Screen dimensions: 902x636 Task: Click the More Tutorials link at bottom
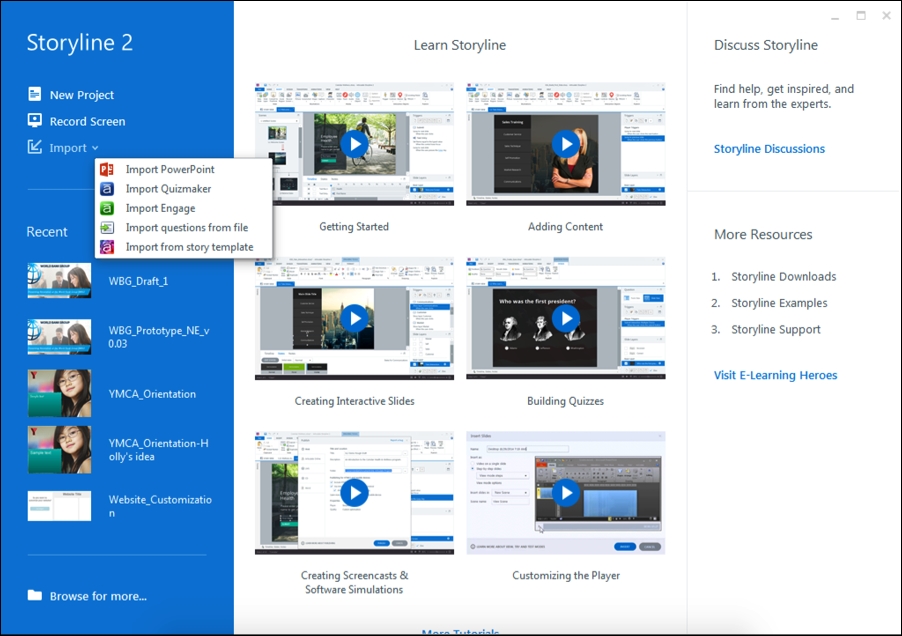tap(460, 632)
